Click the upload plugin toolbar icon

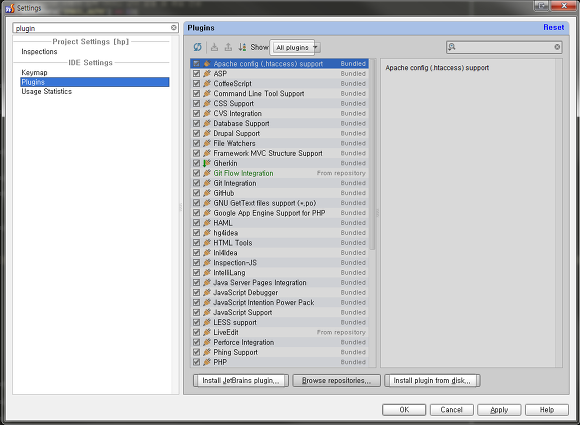(x=228, y=47)
